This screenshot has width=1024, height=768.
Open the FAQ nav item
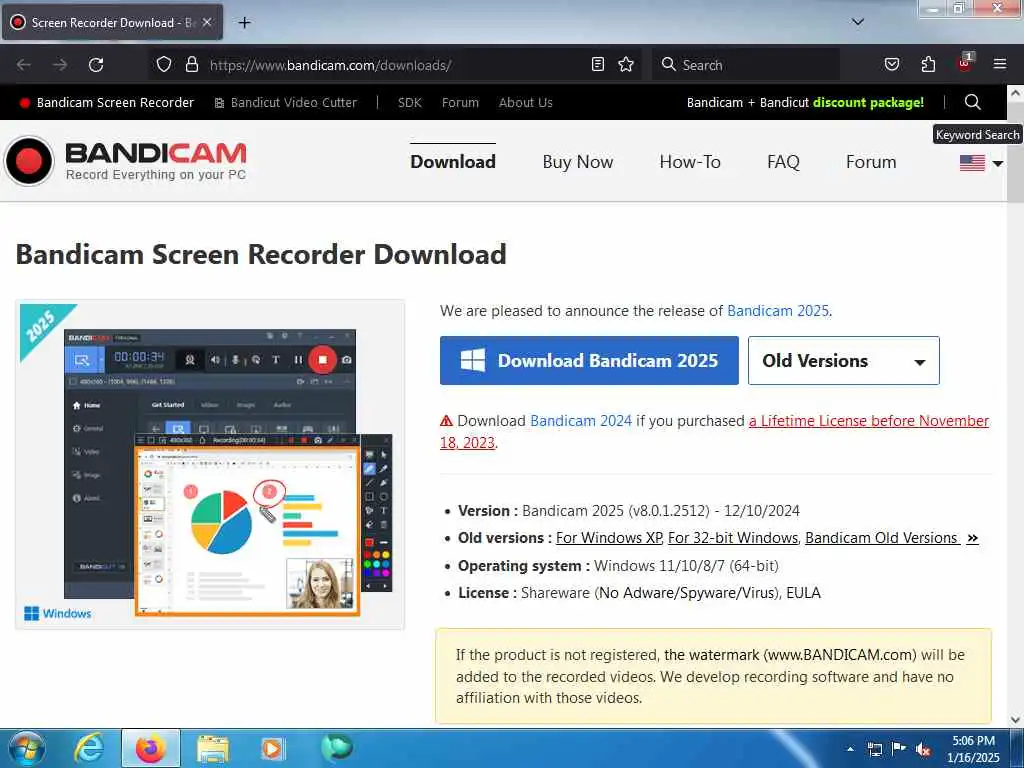tap(783, 161)
